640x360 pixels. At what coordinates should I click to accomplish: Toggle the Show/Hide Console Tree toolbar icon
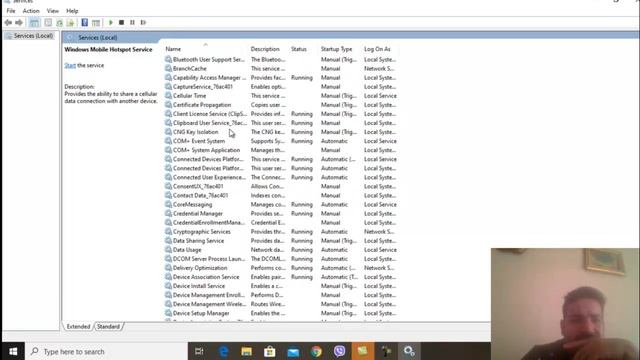tap(34, 22)
